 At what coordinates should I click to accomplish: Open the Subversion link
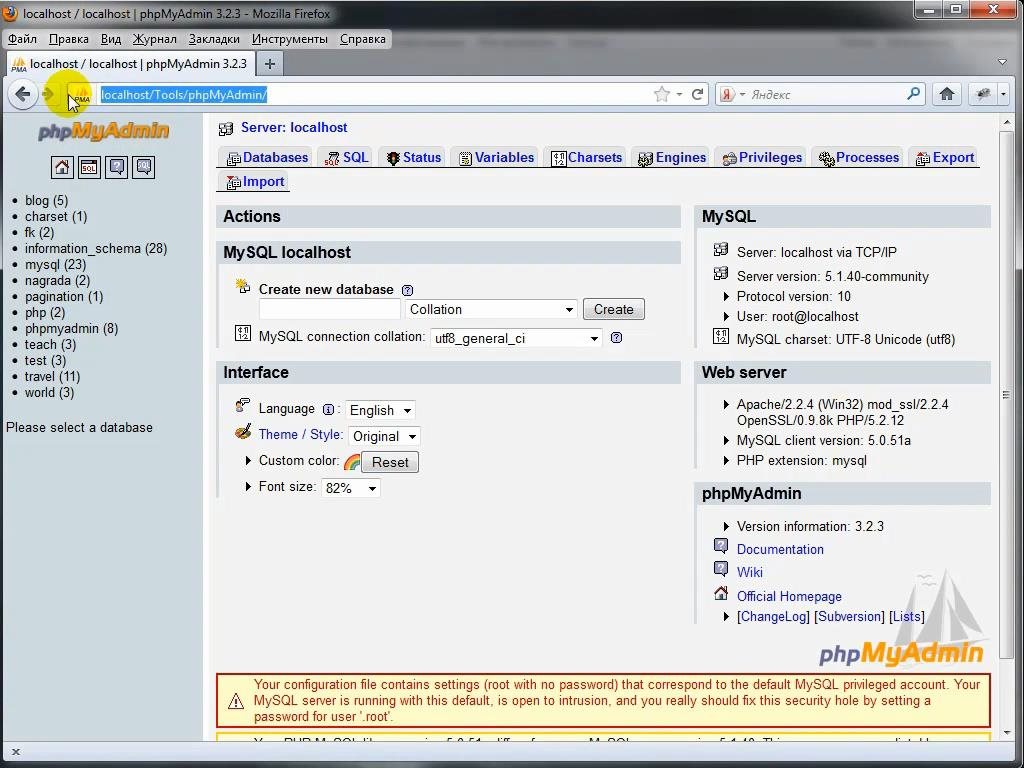pos(849,616)
